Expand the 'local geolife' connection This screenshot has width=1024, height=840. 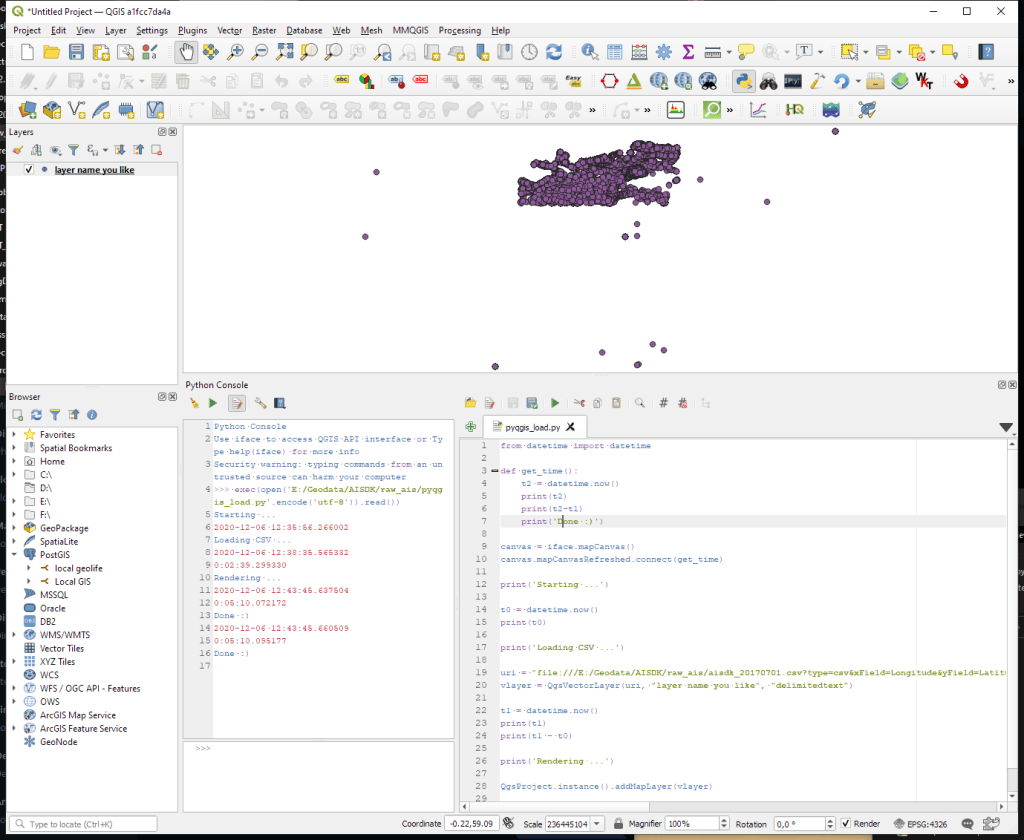click(29, 568)
